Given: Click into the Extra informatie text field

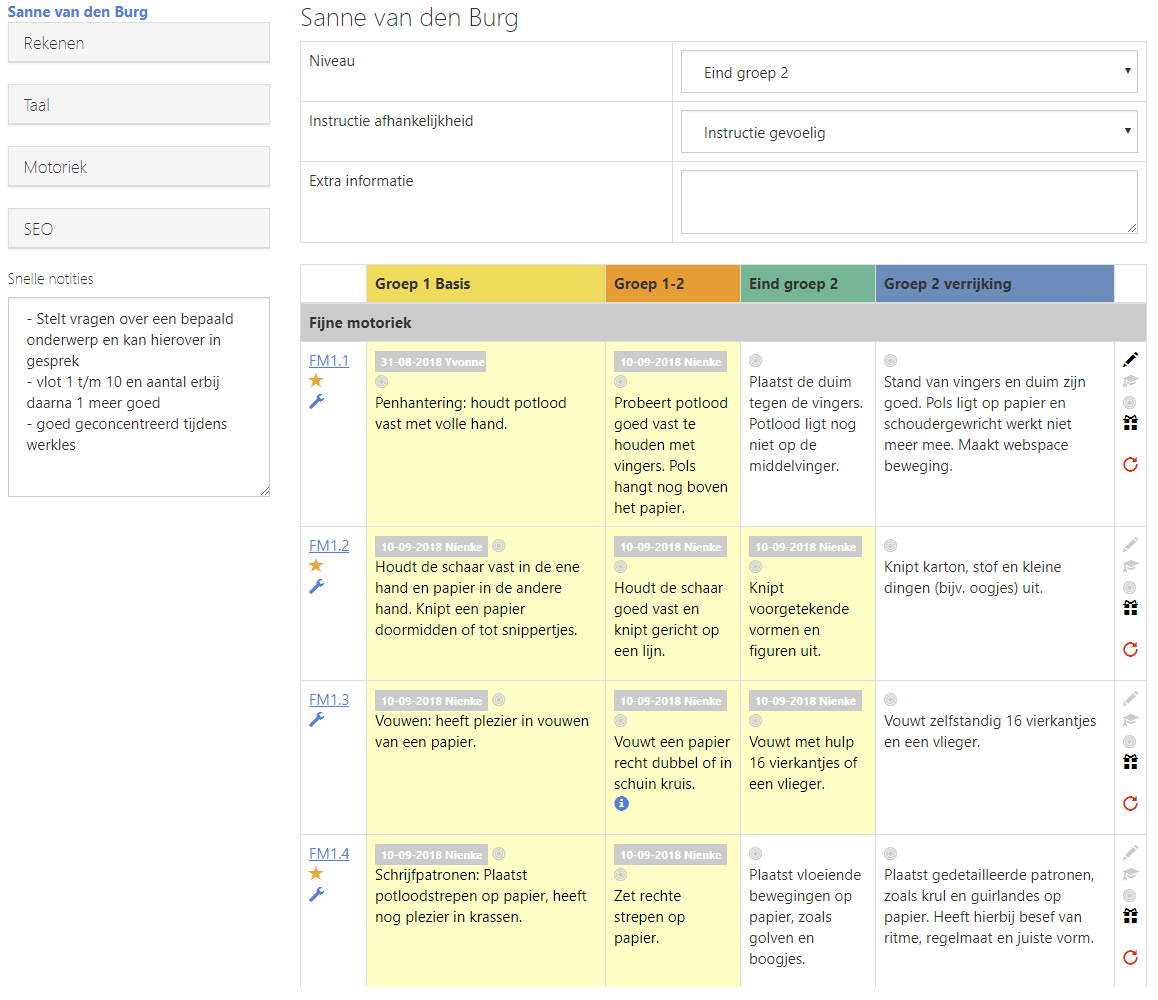Looking at the screenshot, I should pos(908,201).
